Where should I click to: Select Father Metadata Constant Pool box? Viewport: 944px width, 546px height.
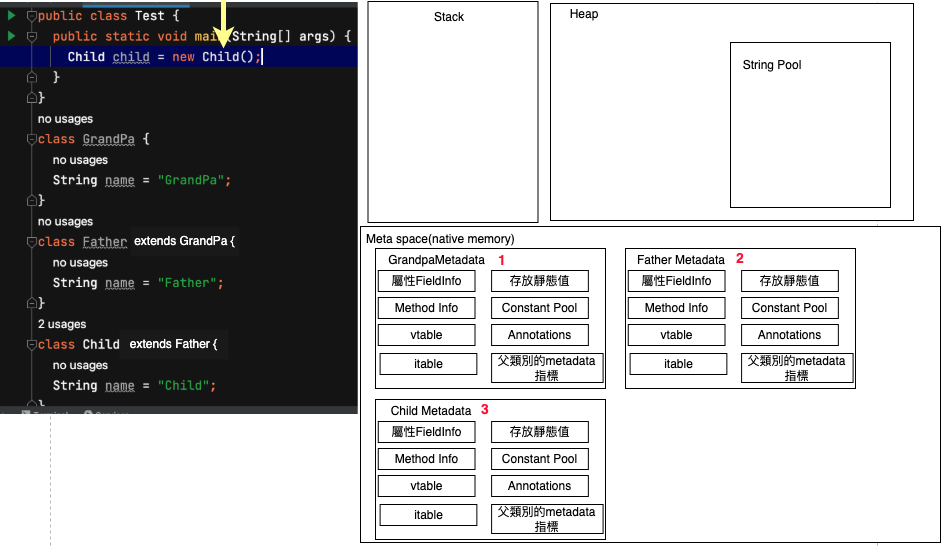(x=789, y=308)
